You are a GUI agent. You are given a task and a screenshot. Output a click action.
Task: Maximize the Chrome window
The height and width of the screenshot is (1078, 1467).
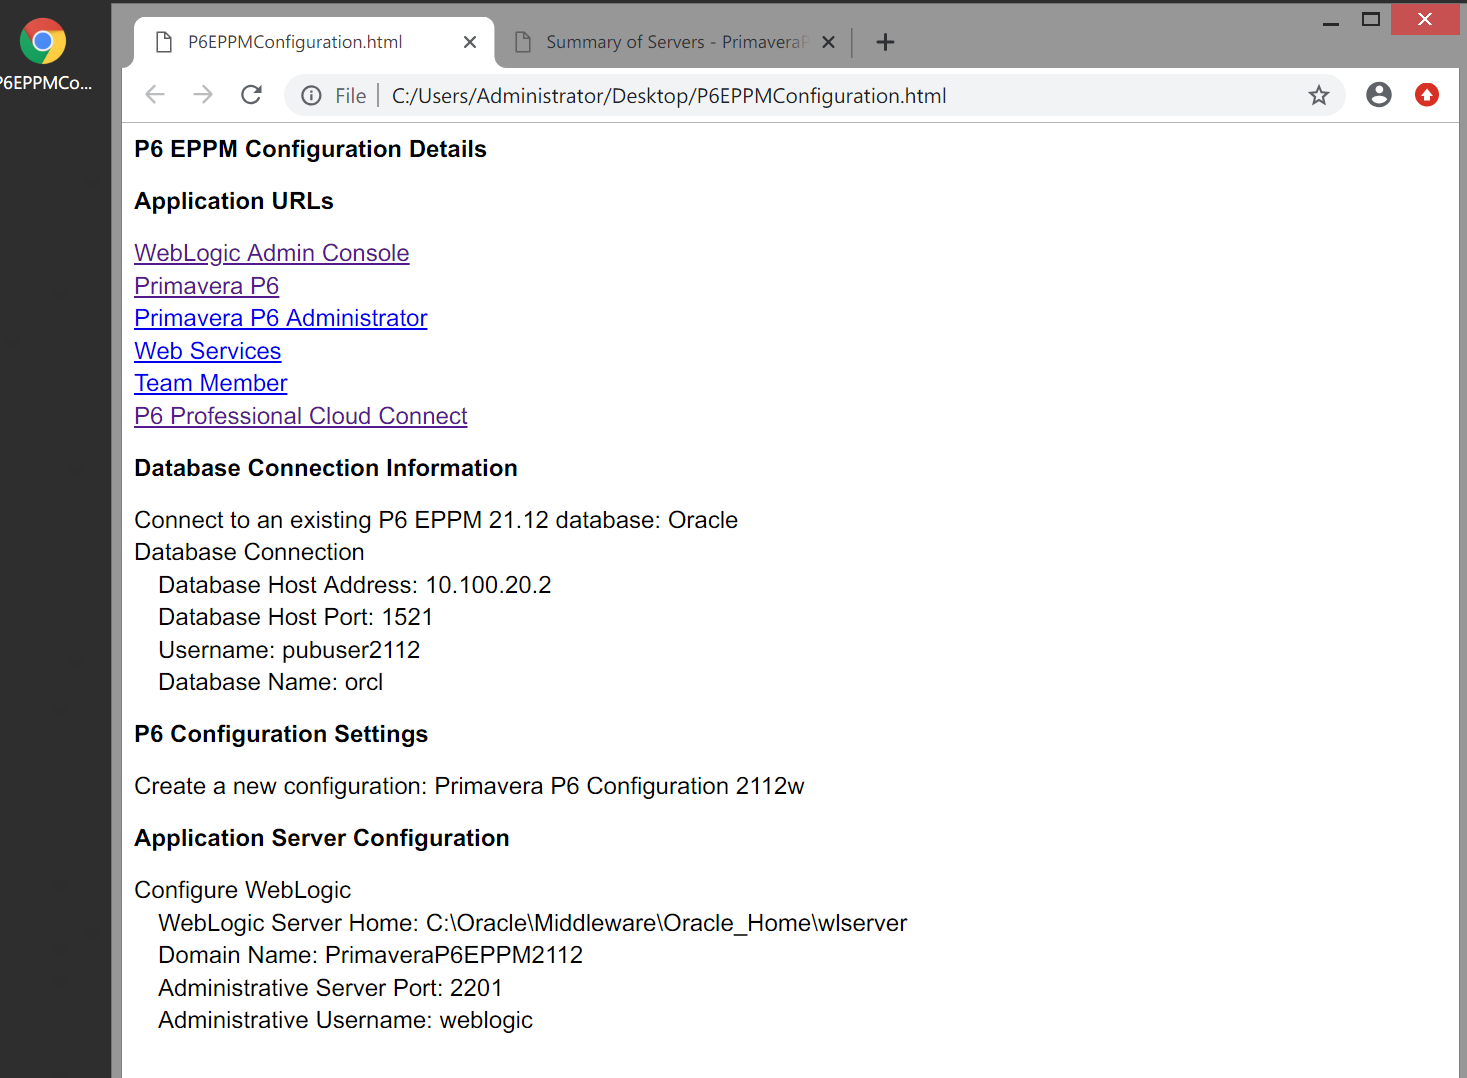click(x=1371, y=19)
